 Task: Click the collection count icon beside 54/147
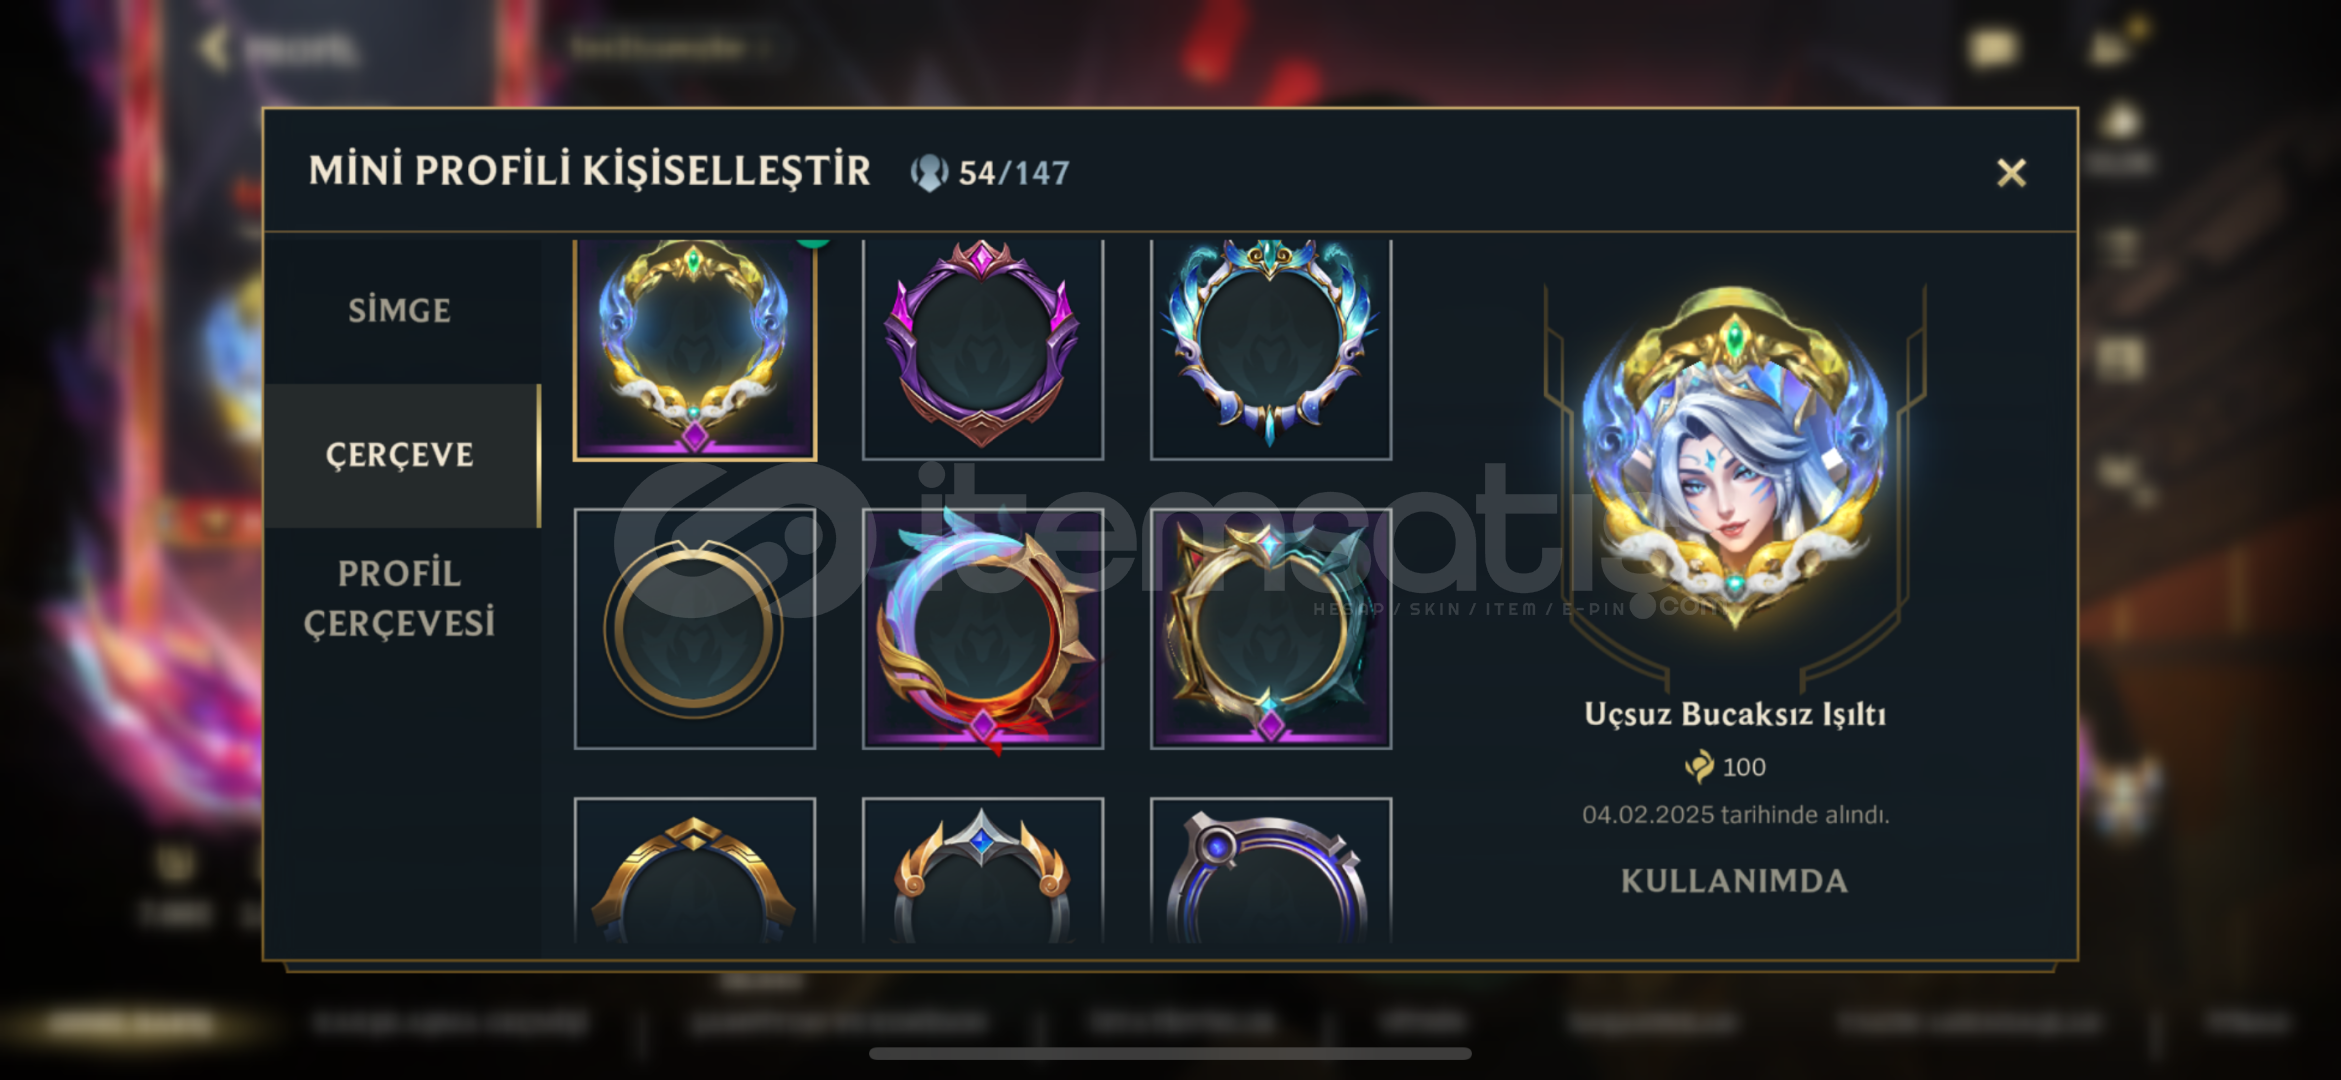pyautogui.click(x=929, y=173)
